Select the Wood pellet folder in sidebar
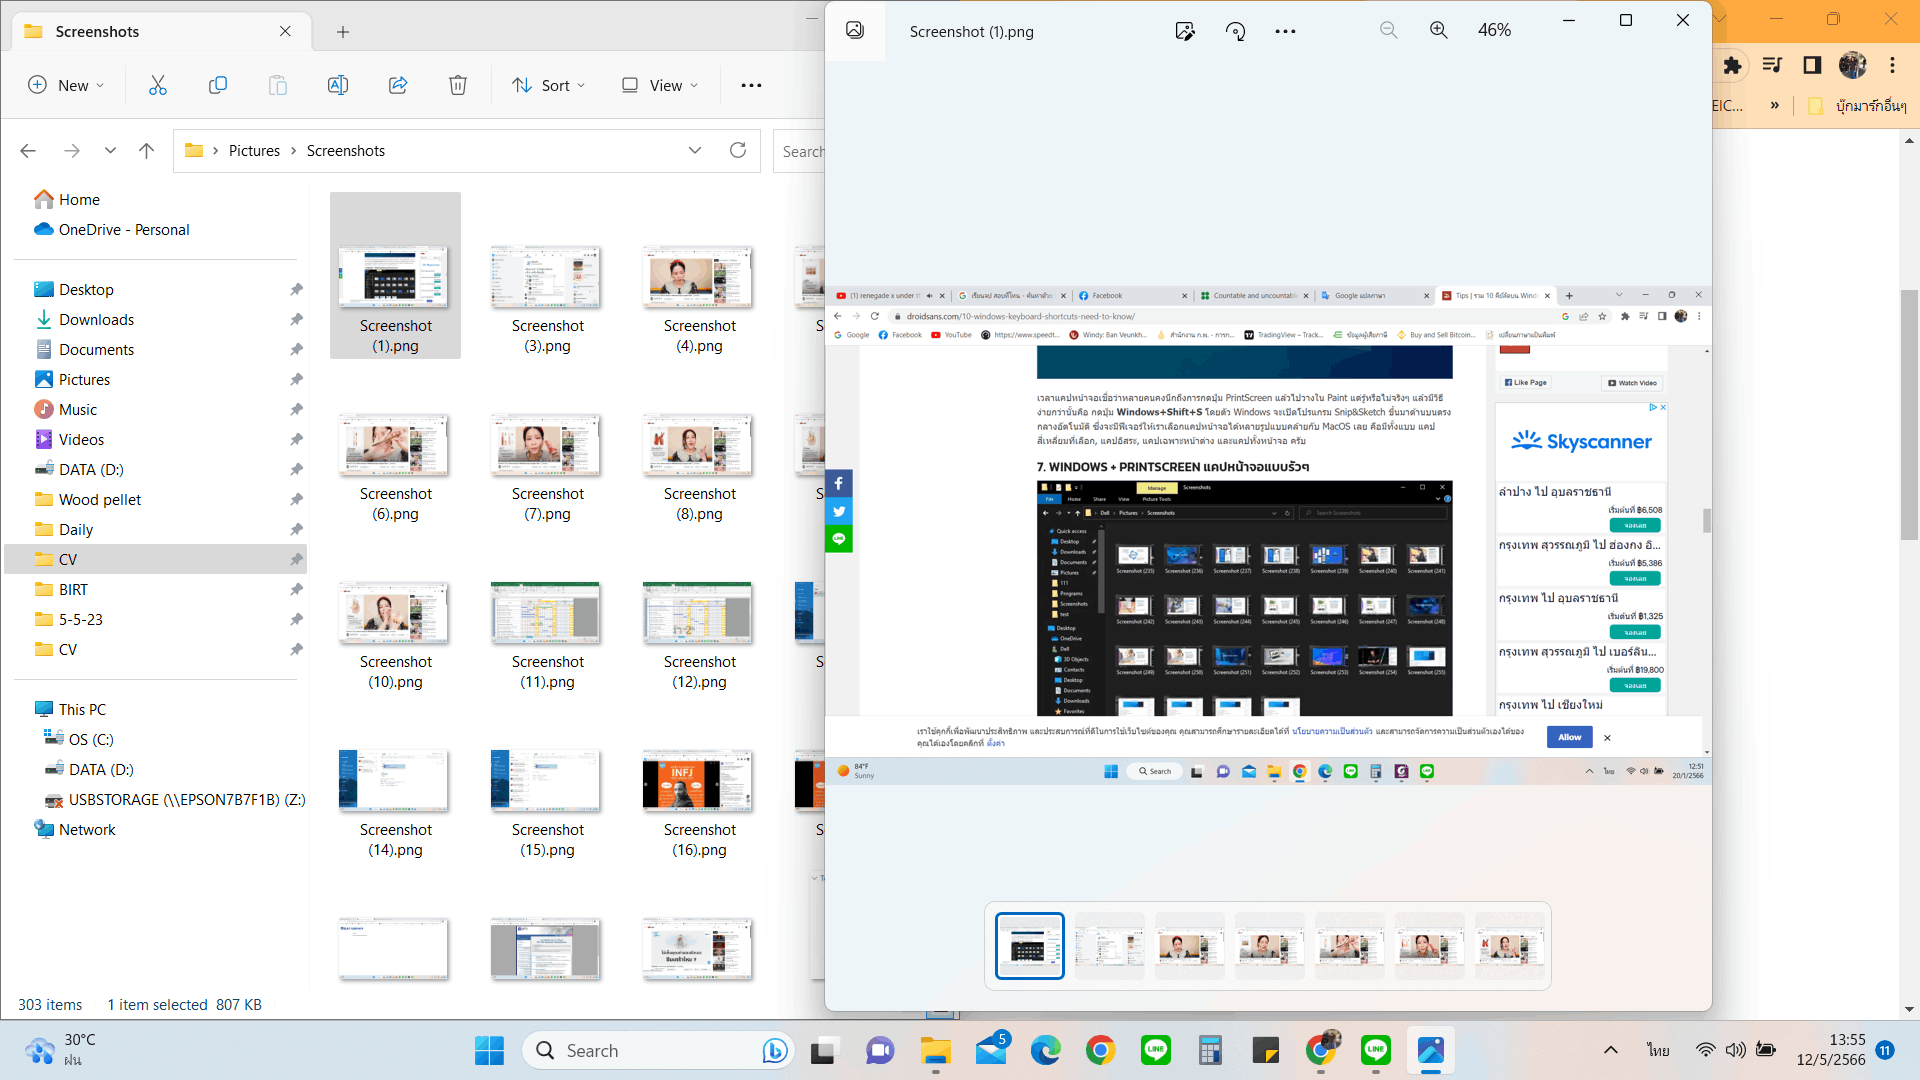The height and width of the screenshot is (1080, 1920). [x=99, y=499]
